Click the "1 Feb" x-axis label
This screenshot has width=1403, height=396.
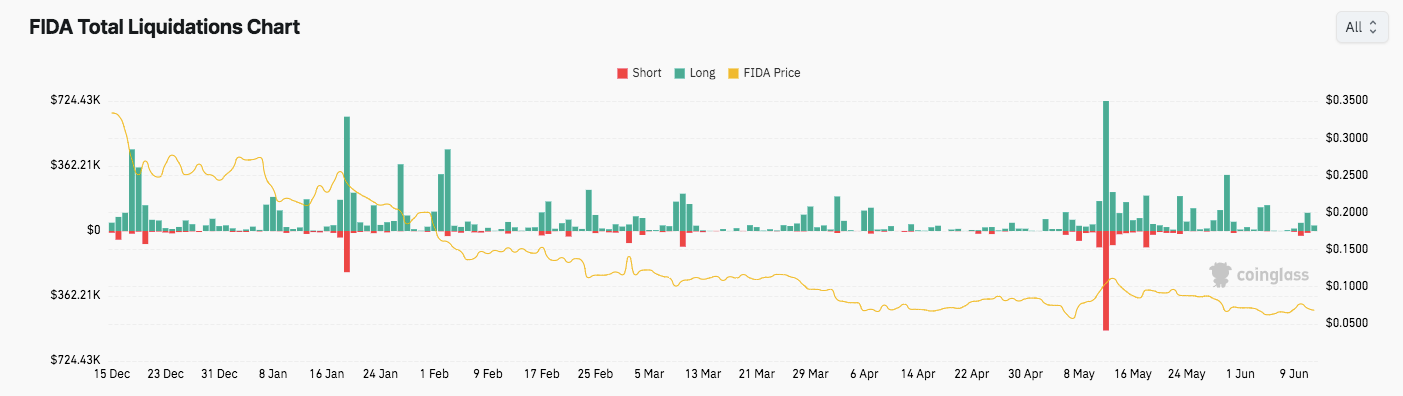pyautogui.click(x=434, y=374)
